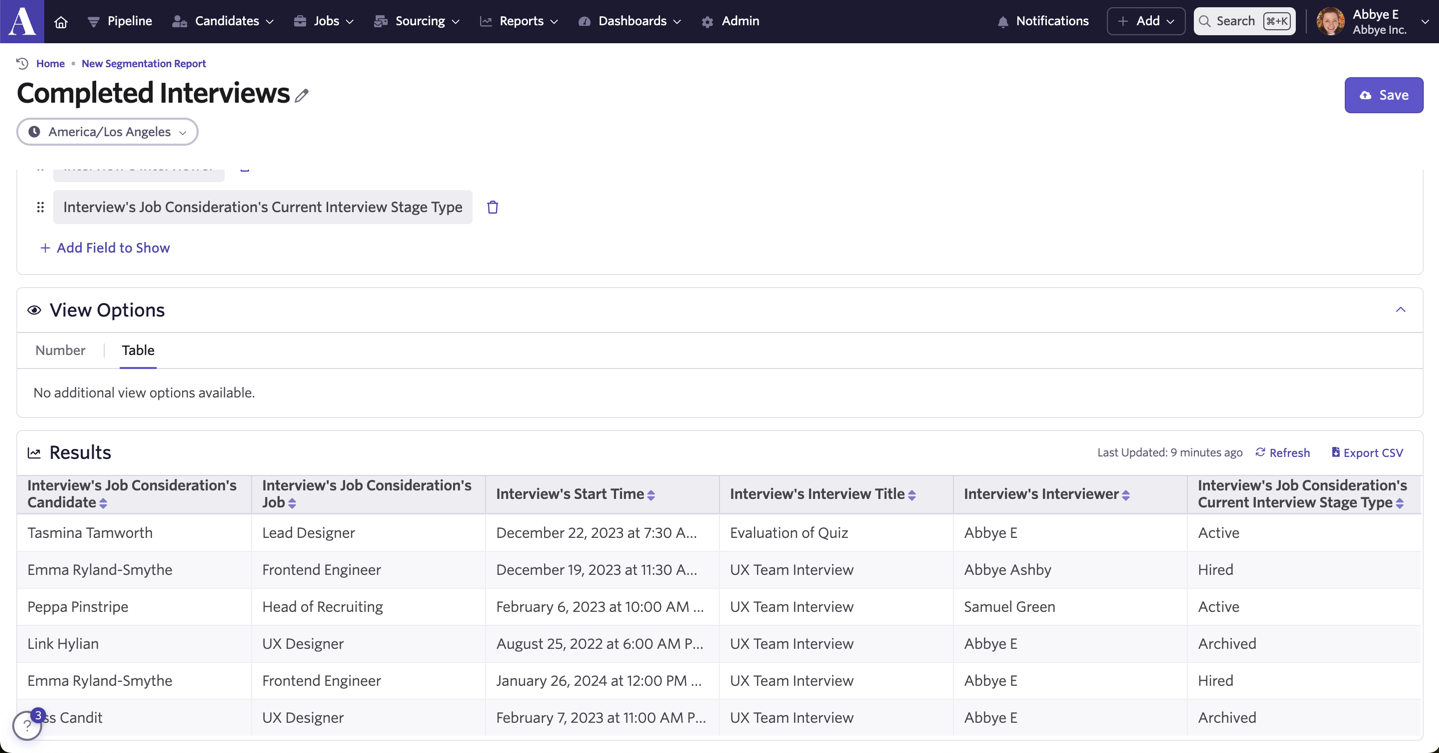Open the help question mark widget
Screen dimensions: 1439x753
click(x=27, y=725)
